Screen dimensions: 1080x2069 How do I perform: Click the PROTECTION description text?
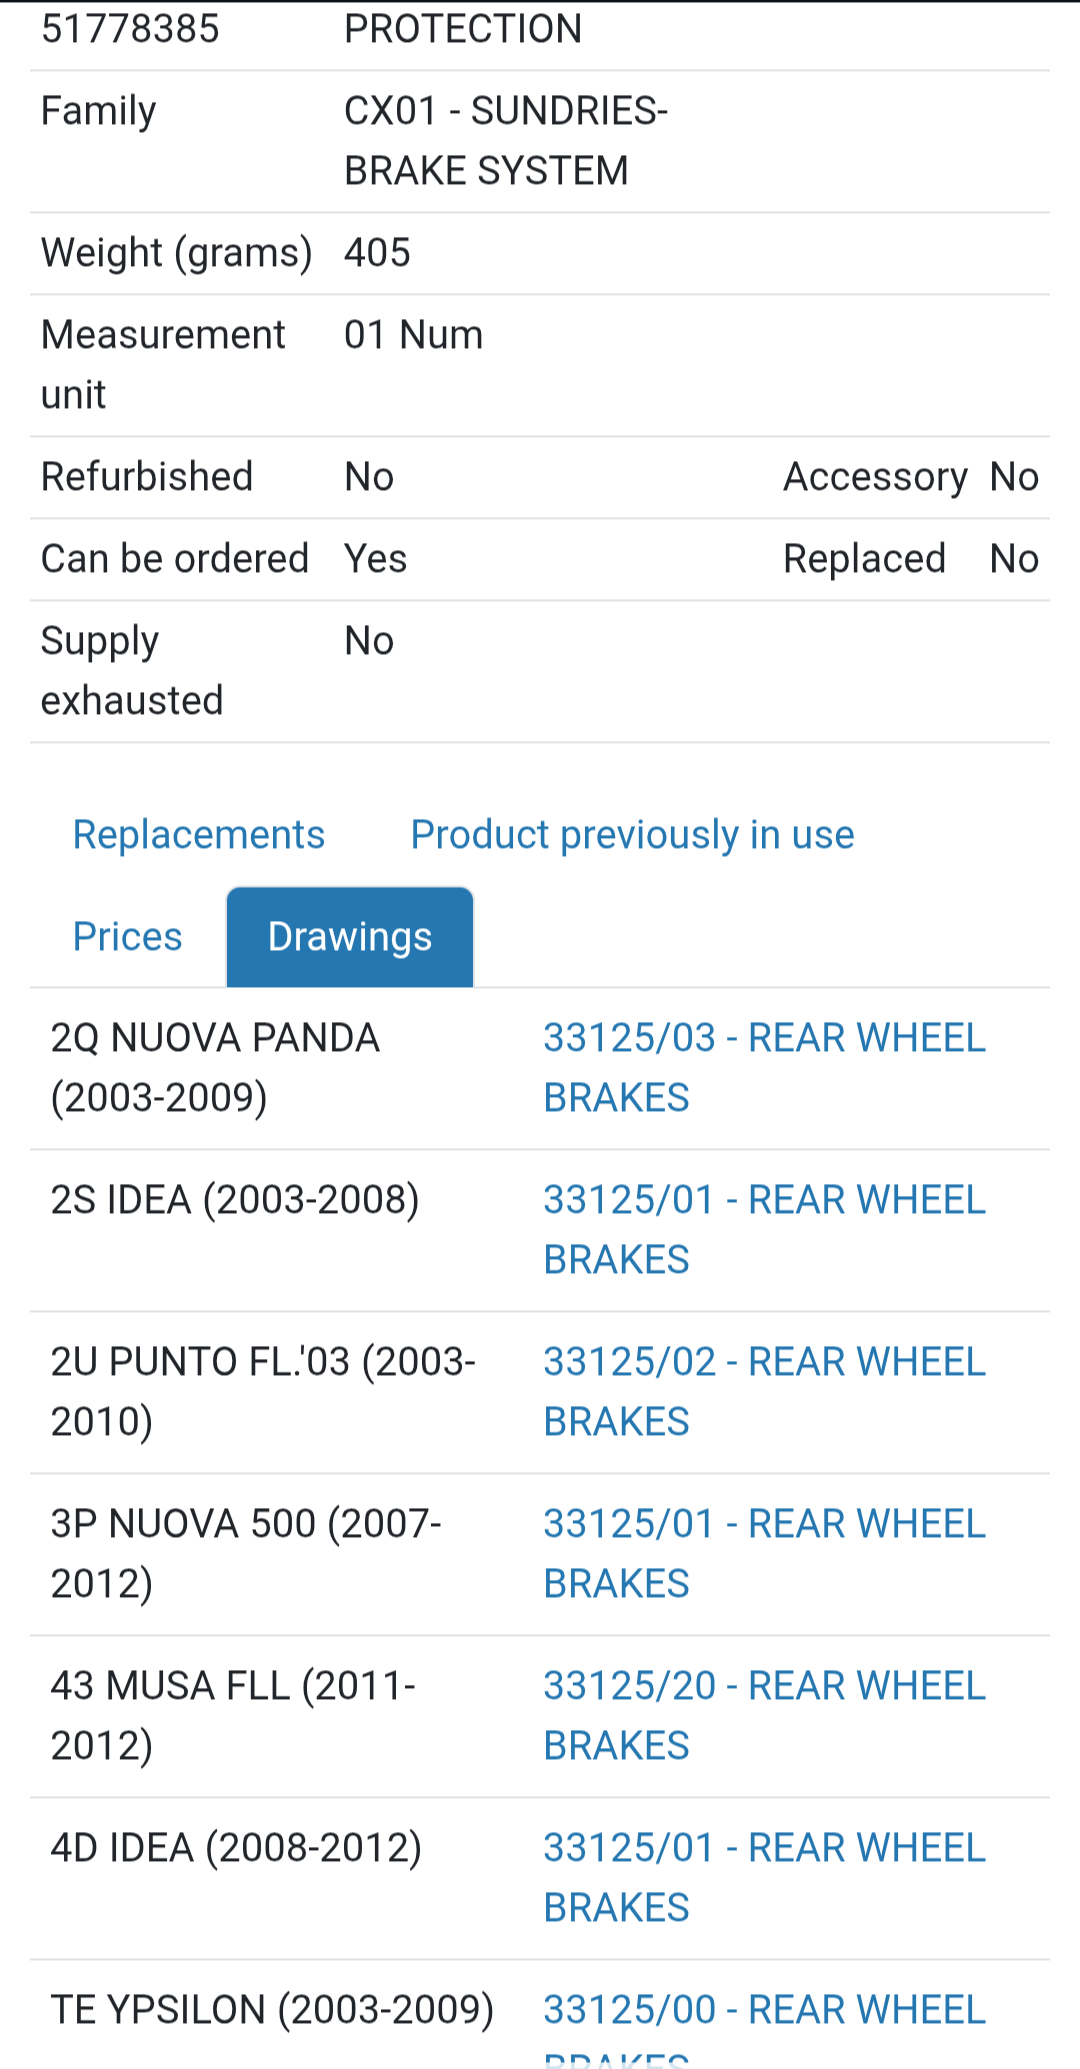pyautogui.click(x=463, y=29)
